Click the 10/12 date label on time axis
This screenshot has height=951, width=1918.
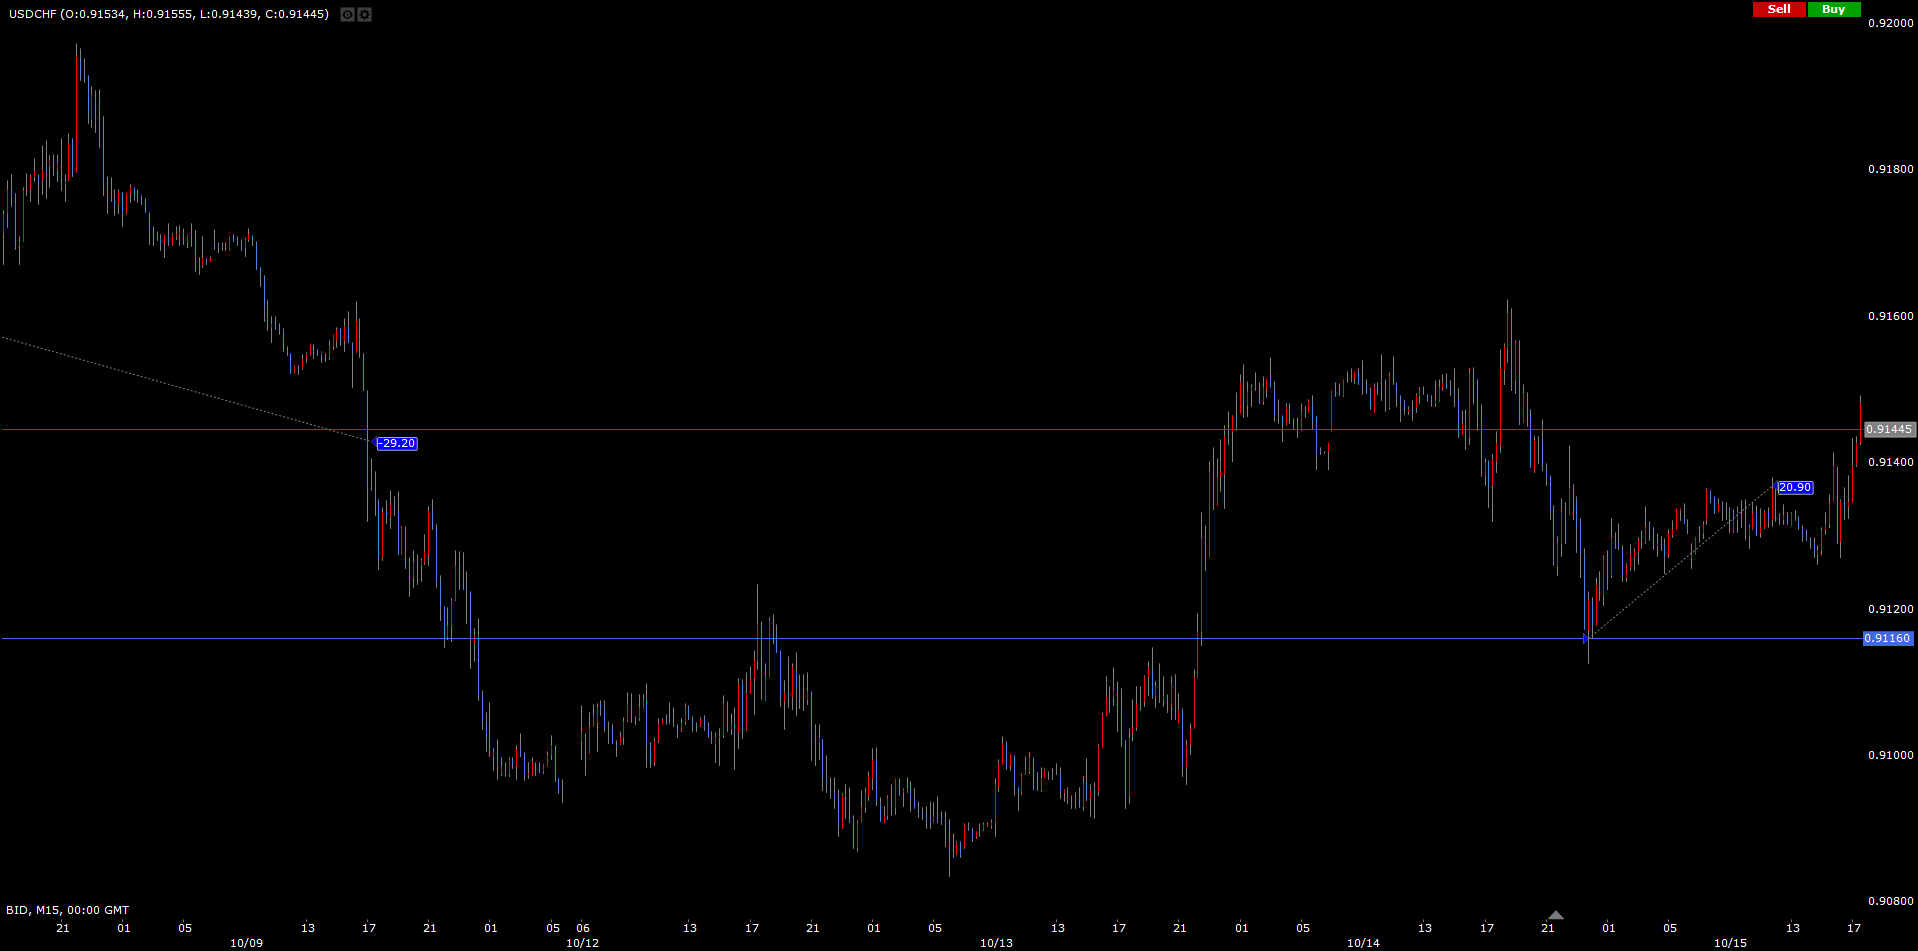pos(582,943)
